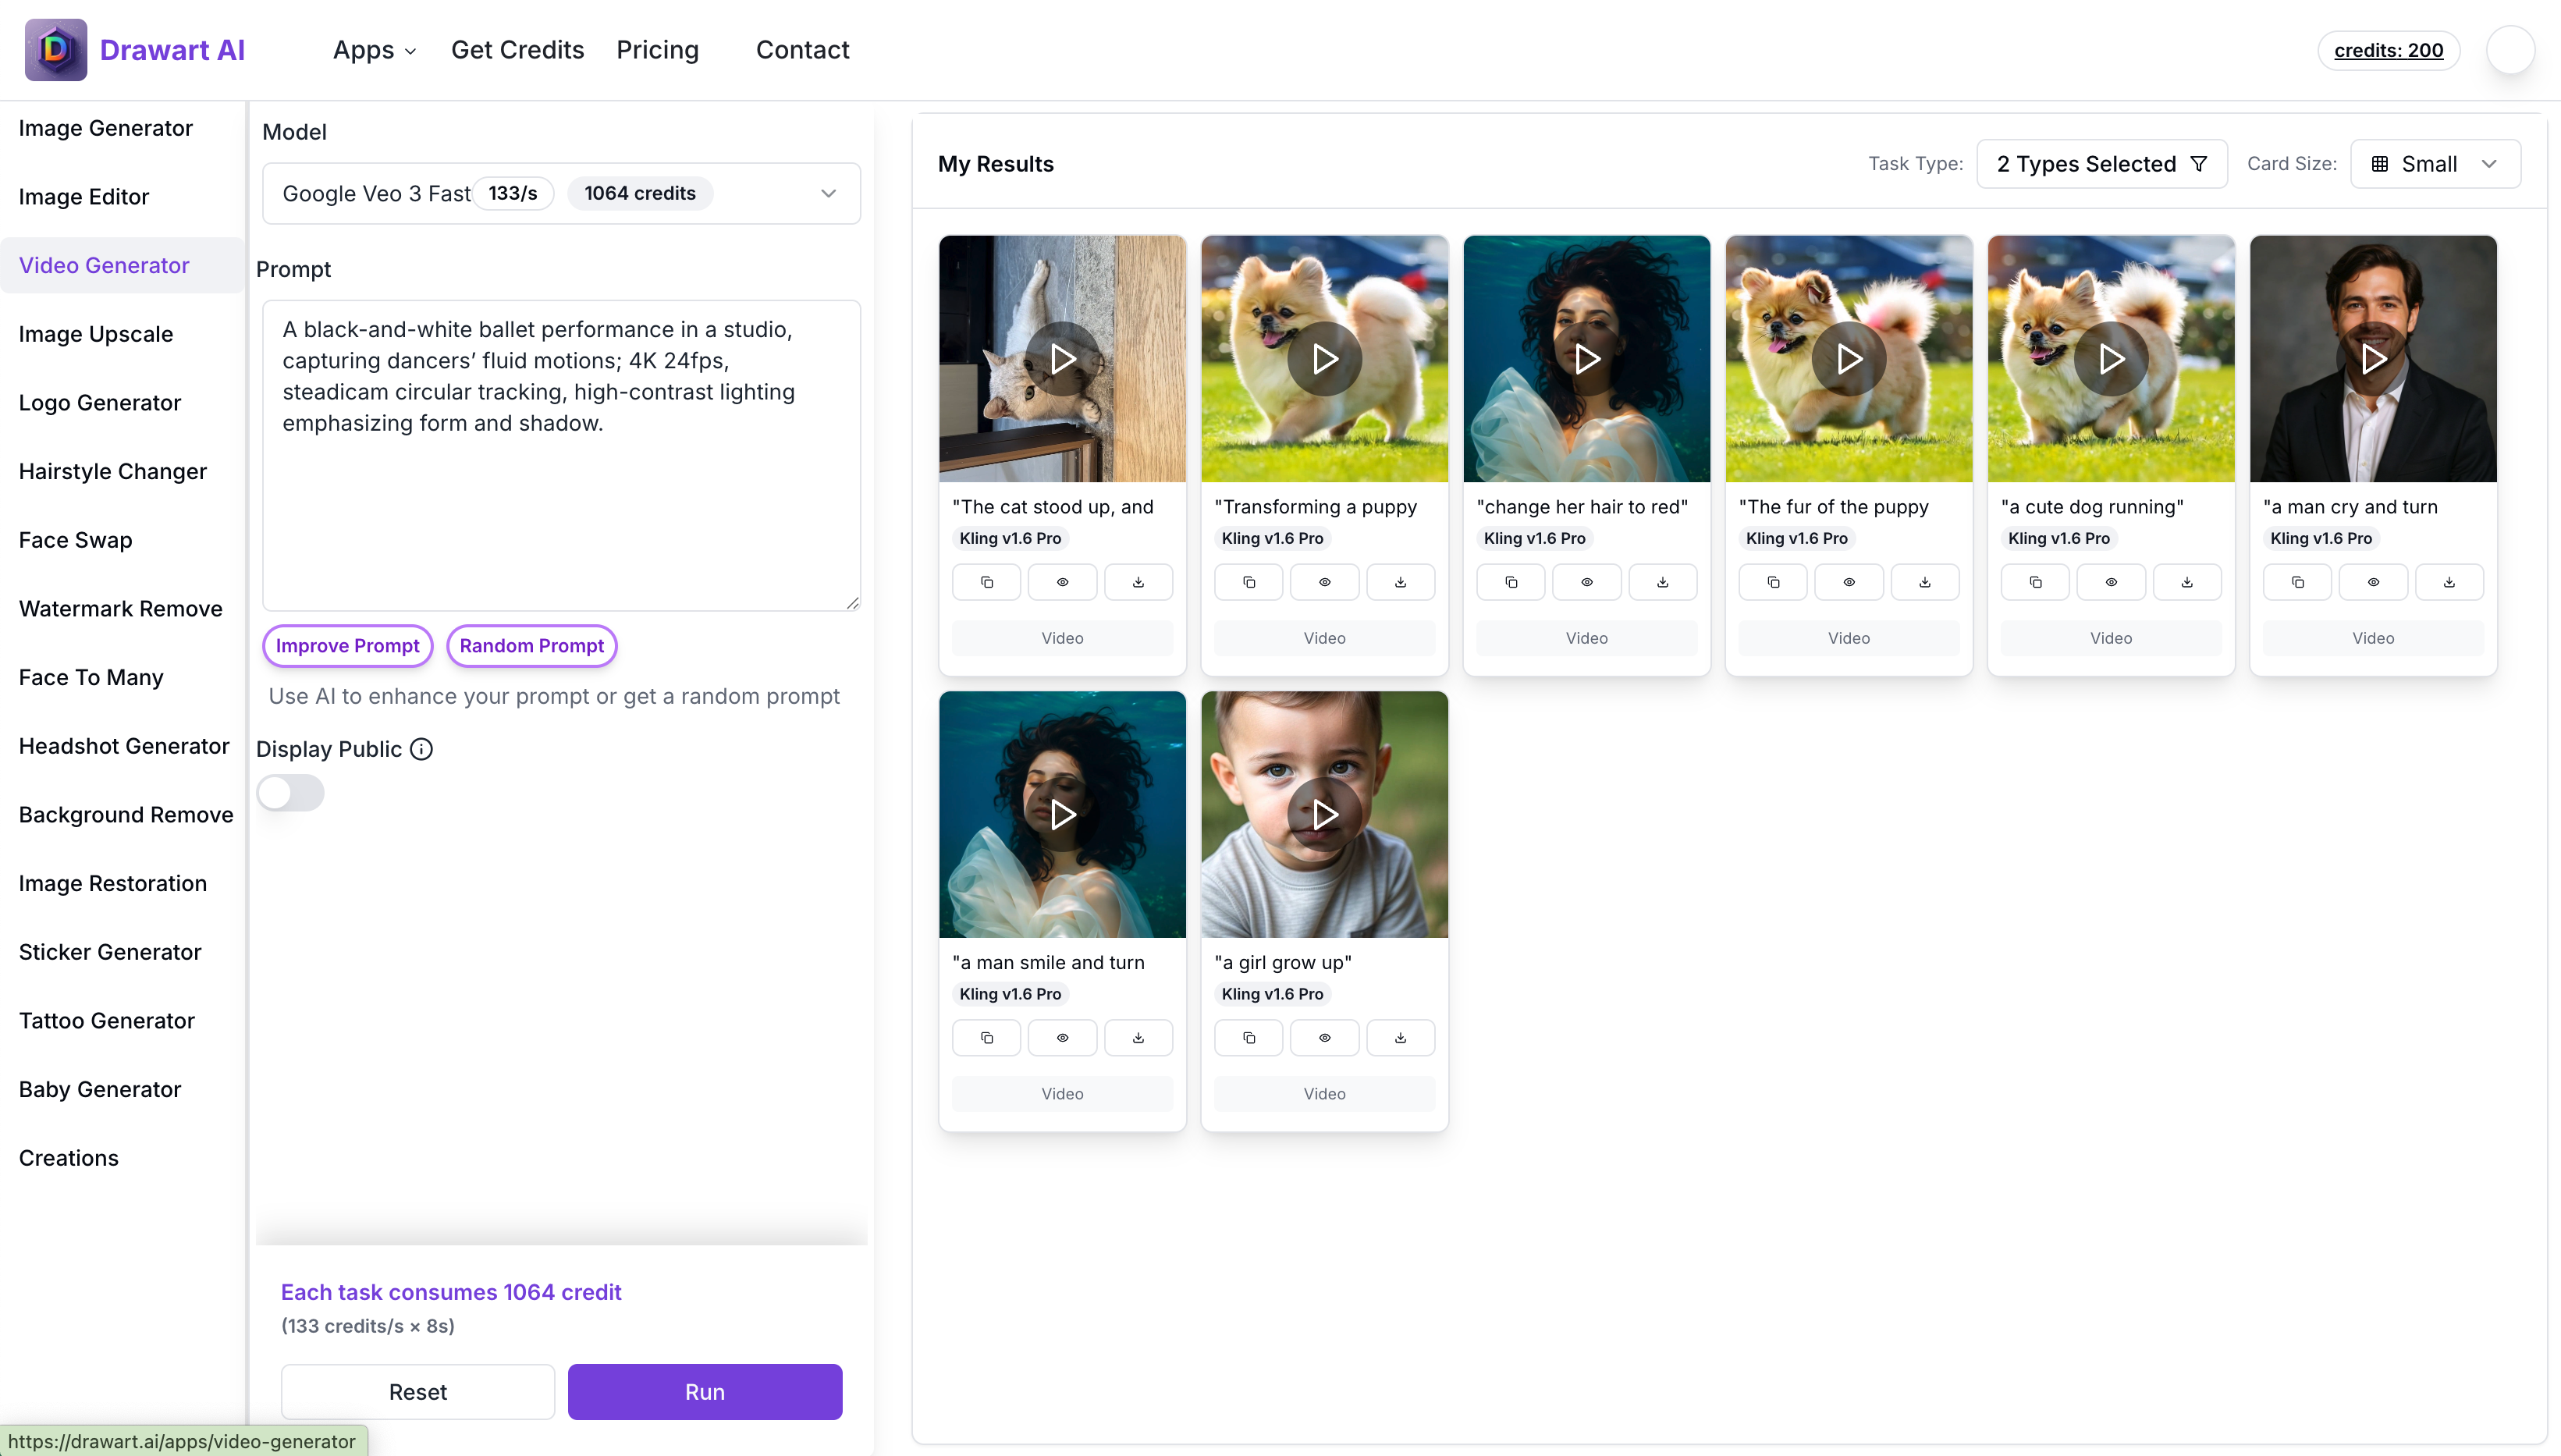Play the cat stood up video
The width and height of the screenshot is (2561, 1456).
1062,358
